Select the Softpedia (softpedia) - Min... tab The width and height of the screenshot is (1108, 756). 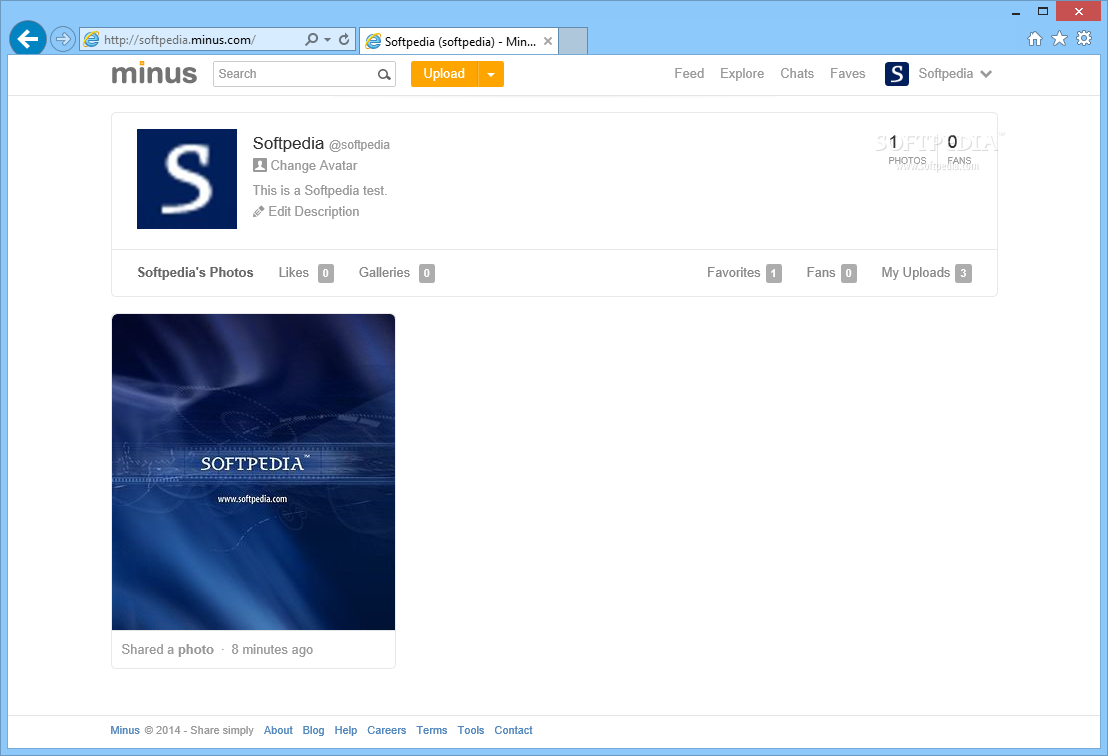point(459,41)
